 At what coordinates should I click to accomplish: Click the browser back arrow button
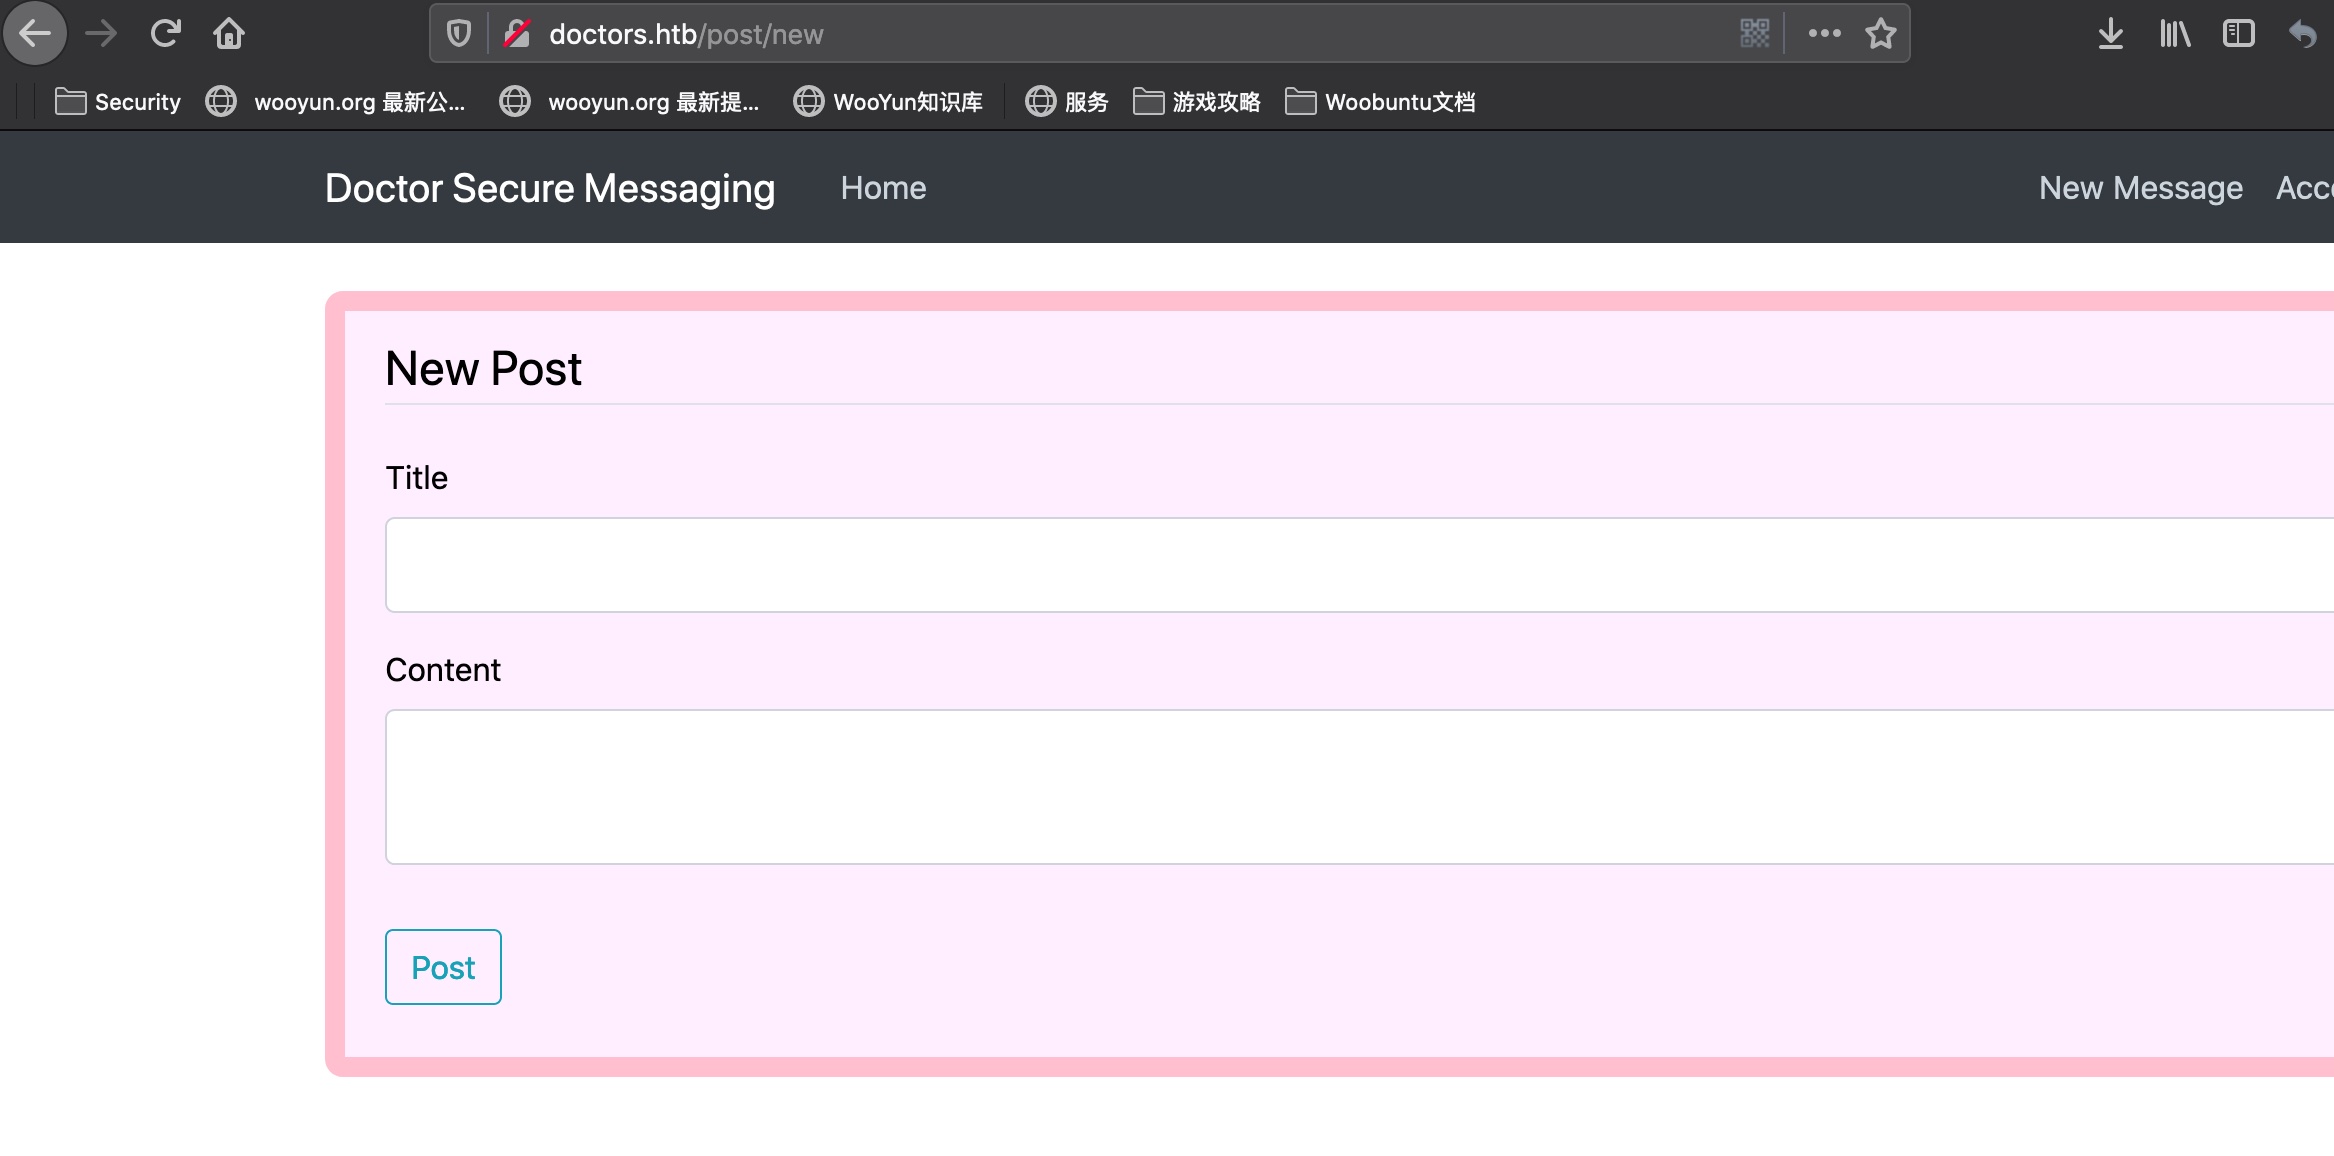[35, 34]
